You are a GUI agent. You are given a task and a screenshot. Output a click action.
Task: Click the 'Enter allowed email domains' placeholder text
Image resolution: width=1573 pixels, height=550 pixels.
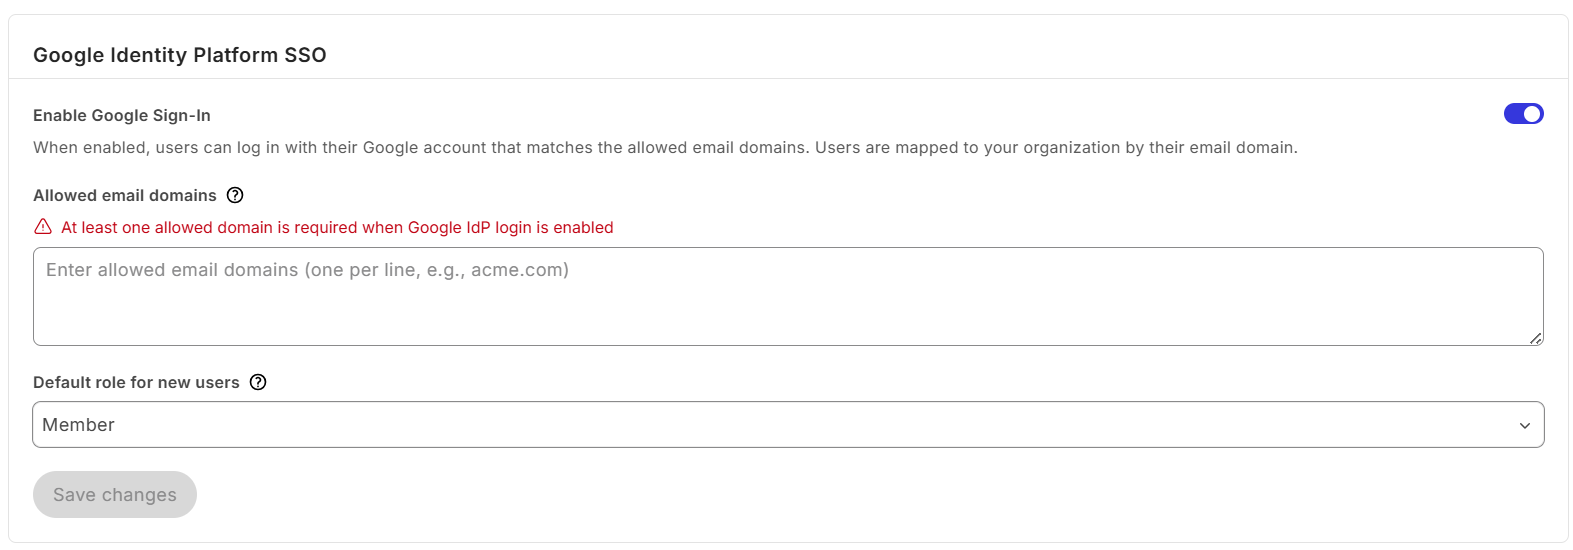click(307, 270)
